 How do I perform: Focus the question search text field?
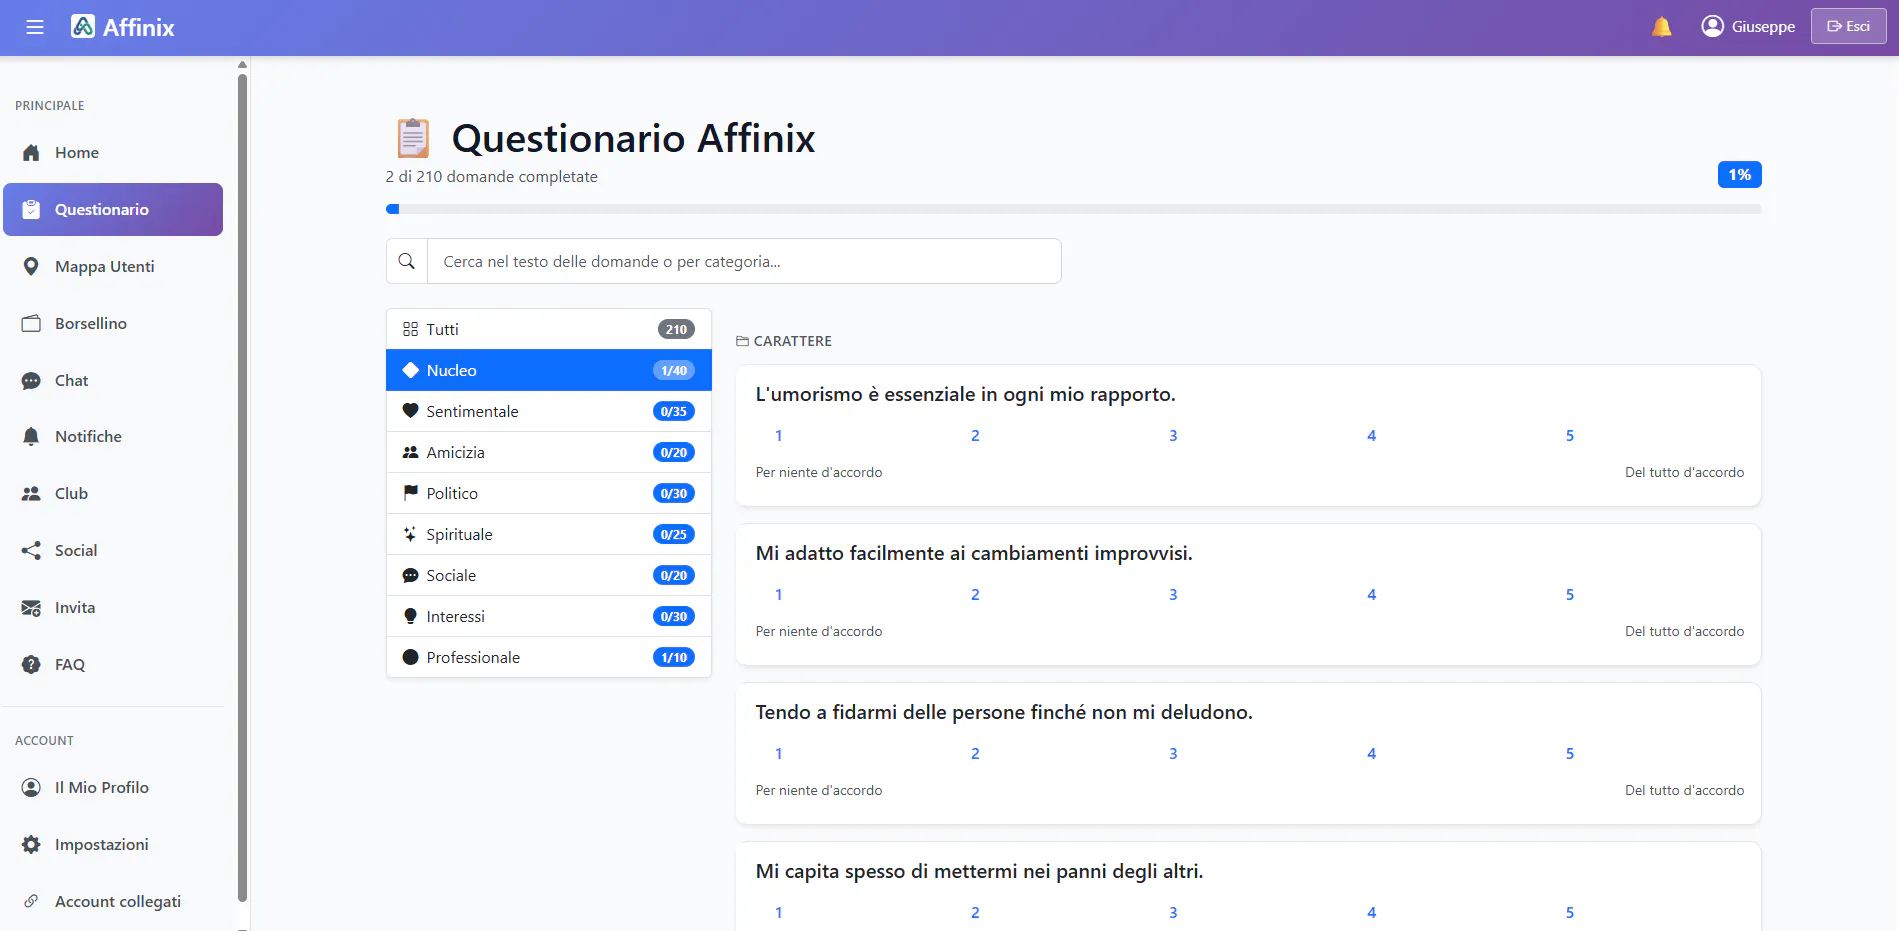(744, 261)
